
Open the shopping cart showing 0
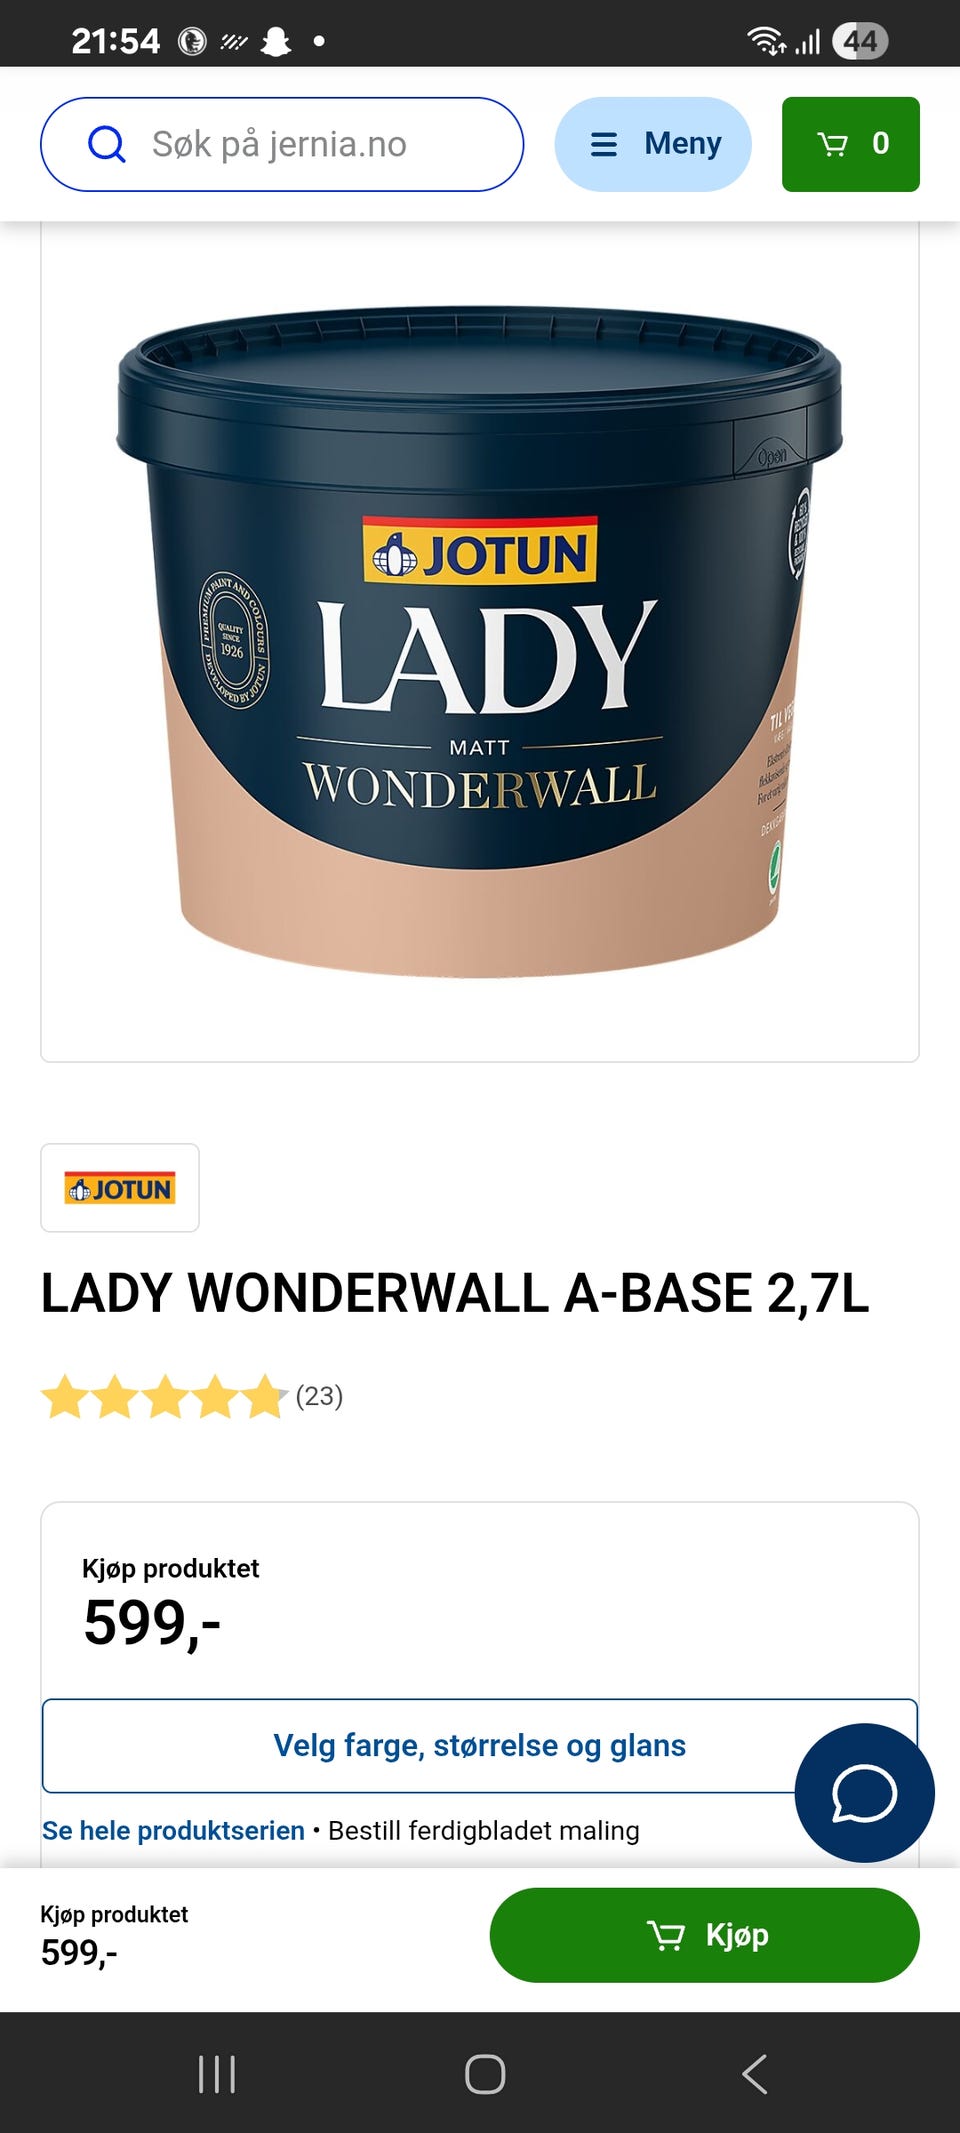coord(851,144)
